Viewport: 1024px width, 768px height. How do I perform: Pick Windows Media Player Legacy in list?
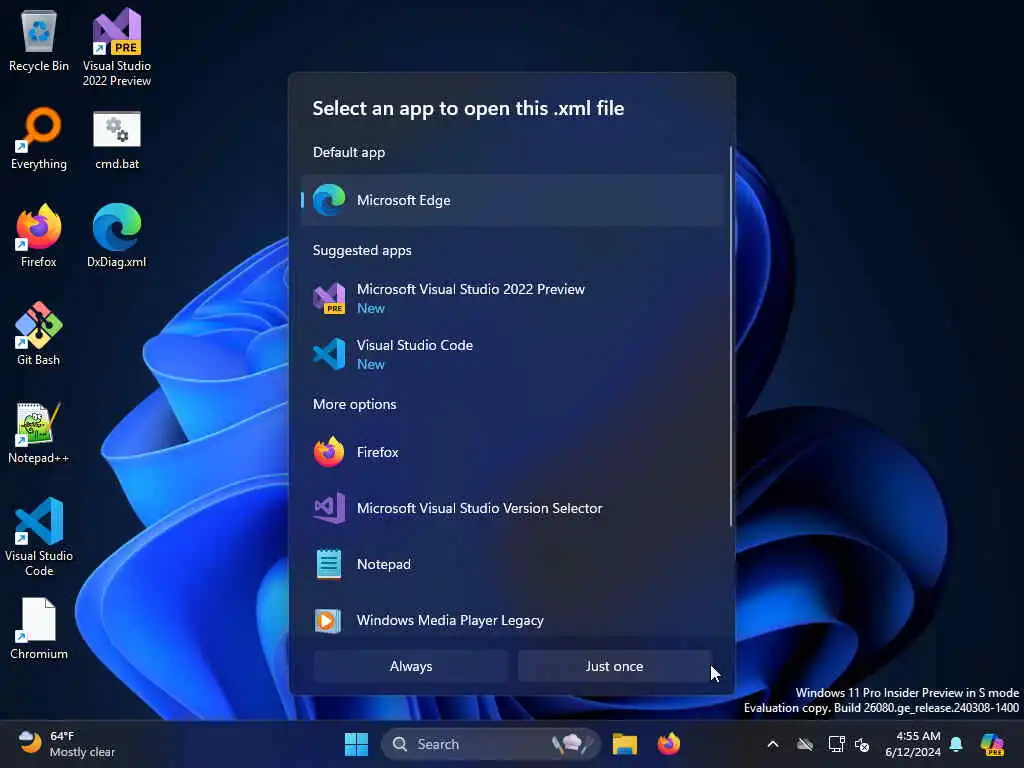click(x=512, y=620)
